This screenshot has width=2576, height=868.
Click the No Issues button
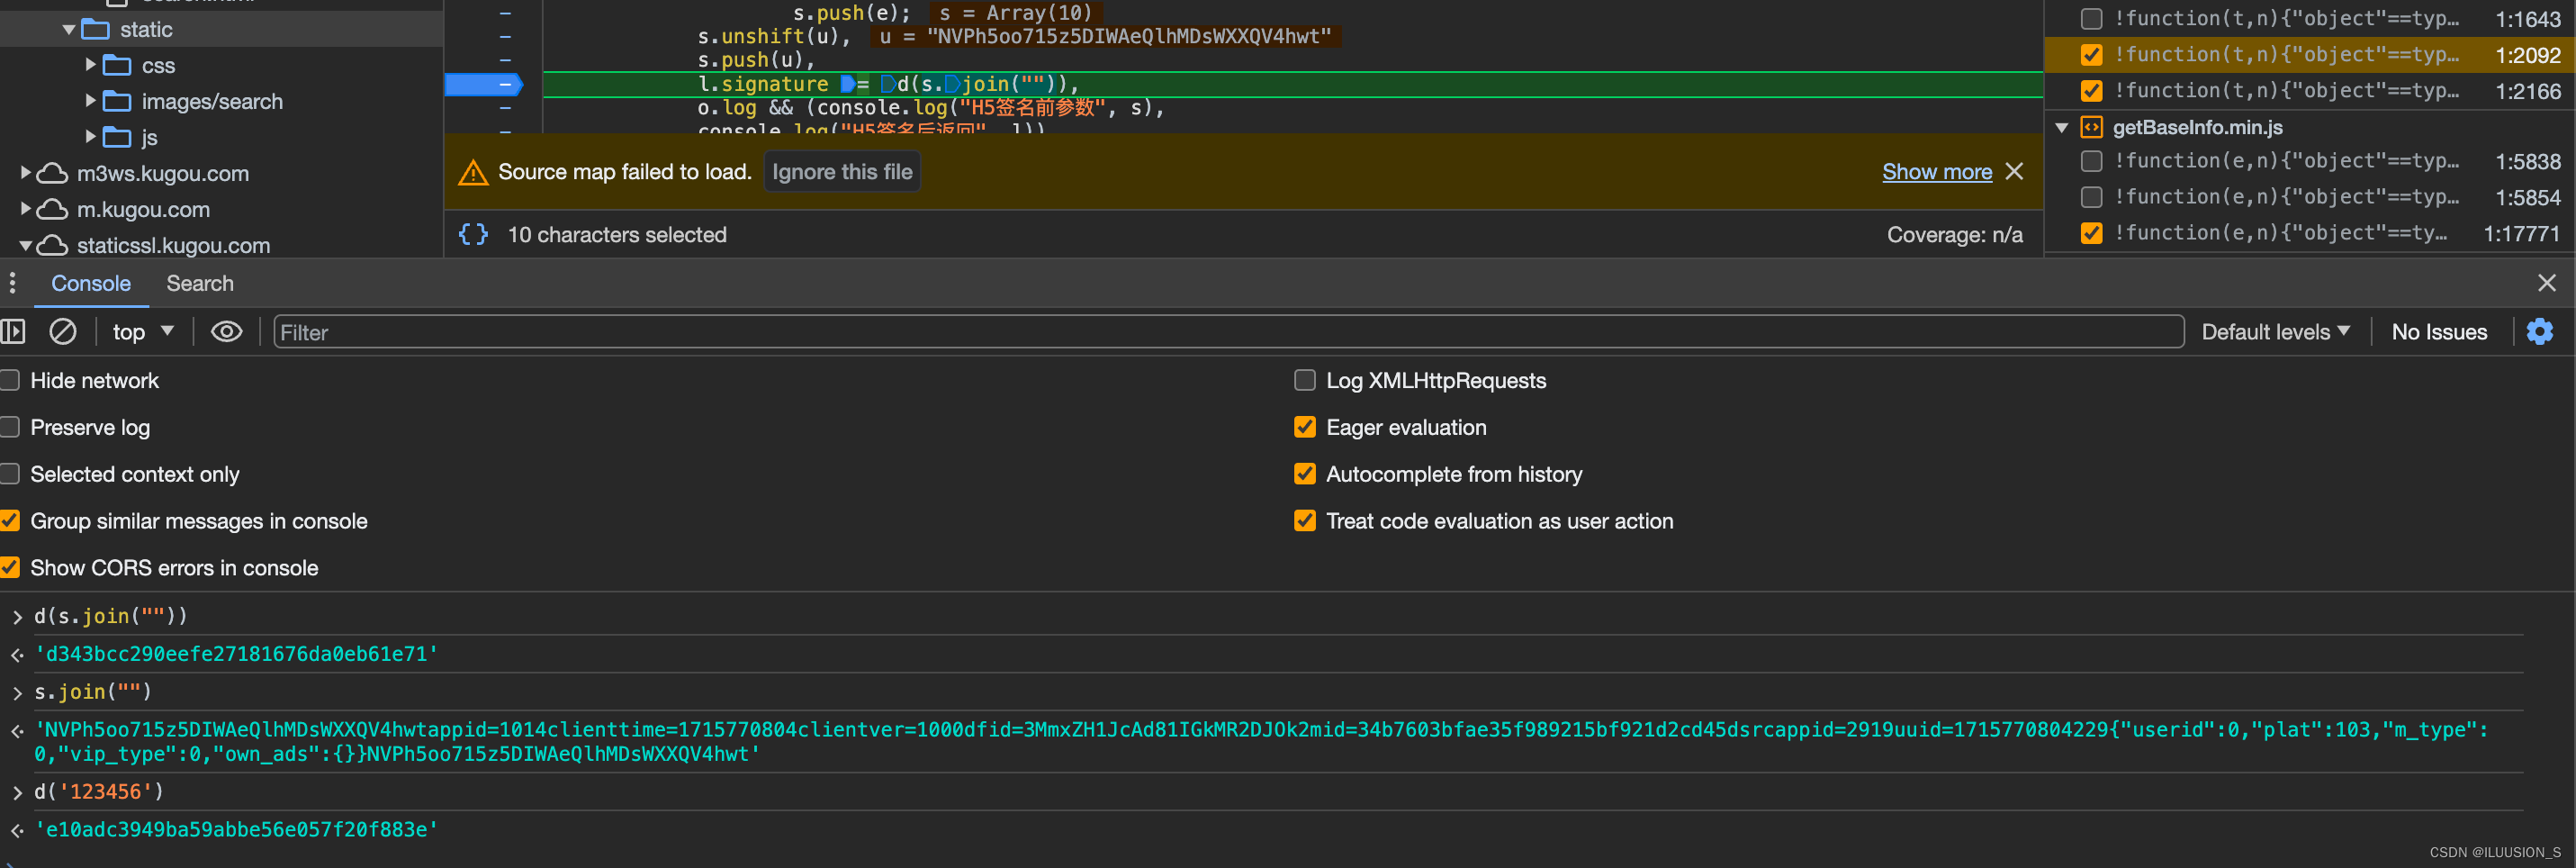pyautogui.click(x=2439, y=332)
